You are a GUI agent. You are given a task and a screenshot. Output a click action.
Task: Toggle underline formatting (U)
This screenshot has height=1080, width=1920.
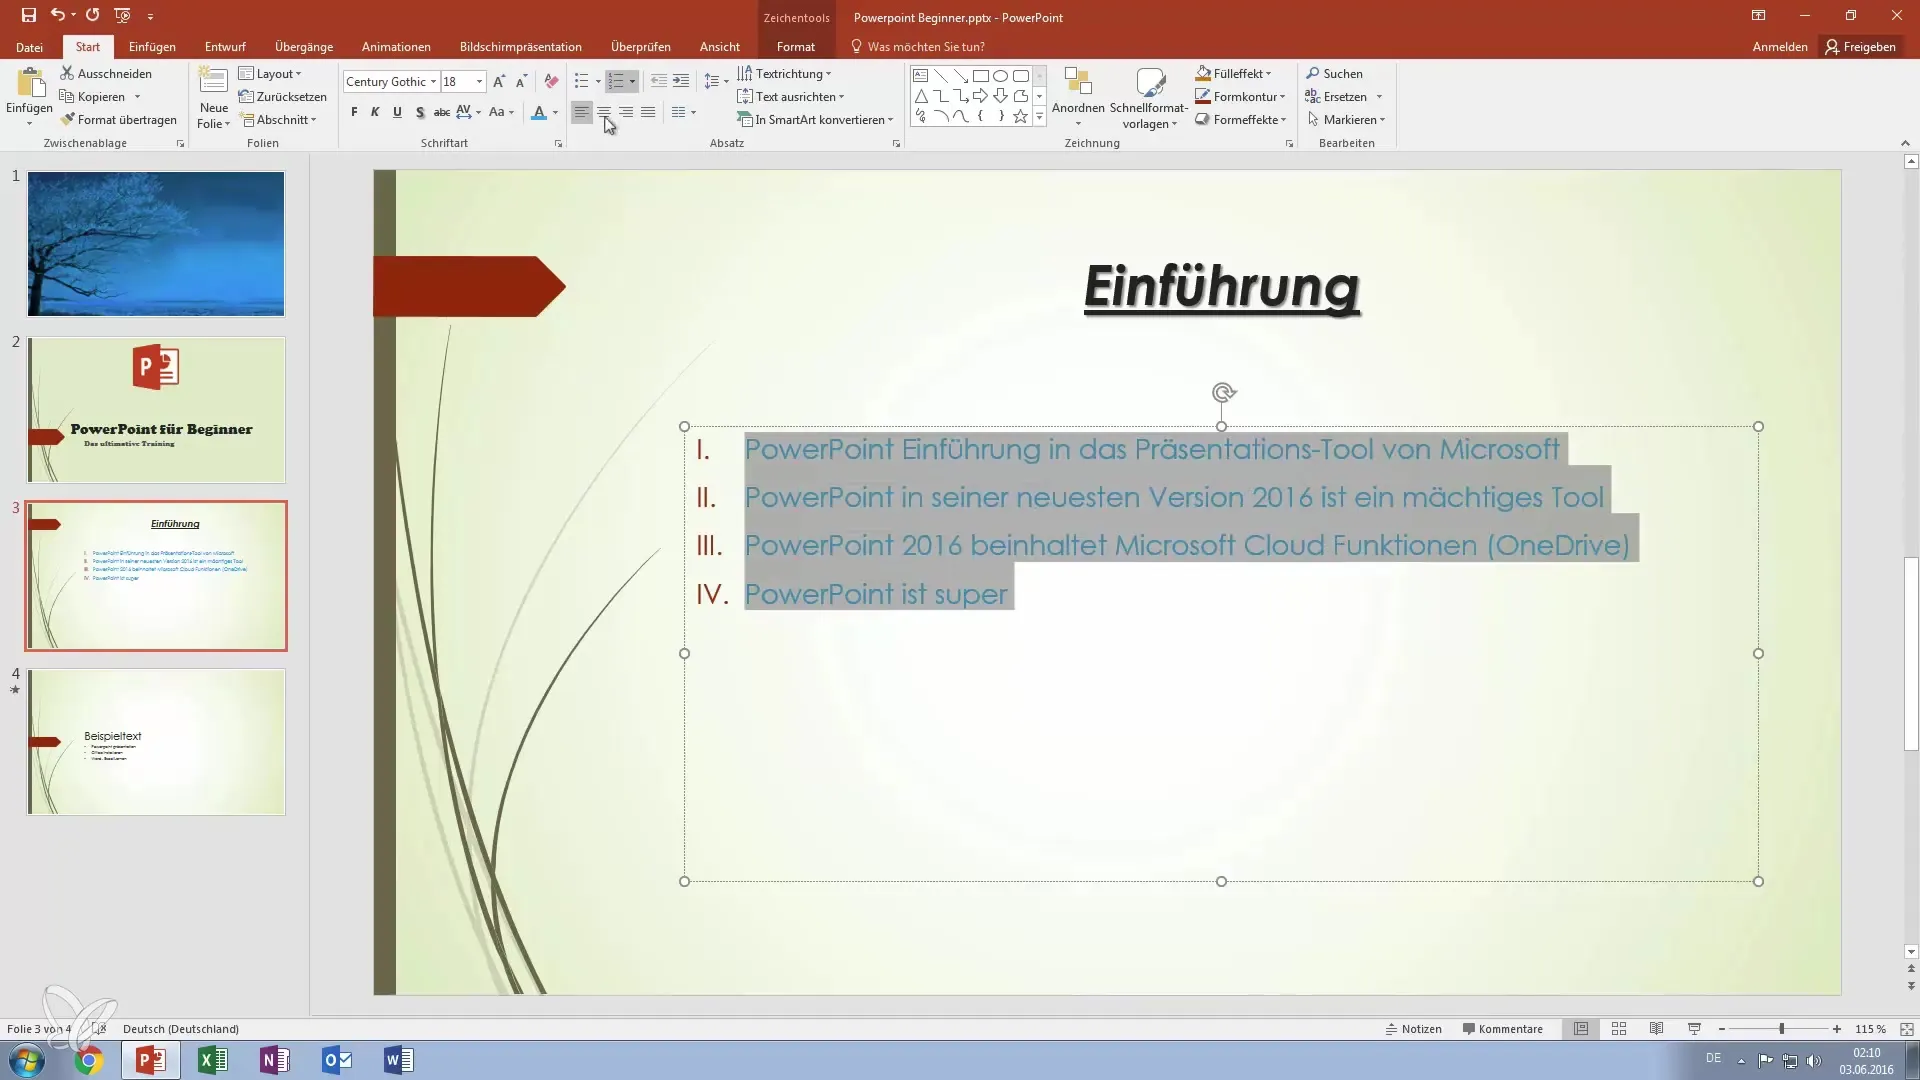coord(397,112)
